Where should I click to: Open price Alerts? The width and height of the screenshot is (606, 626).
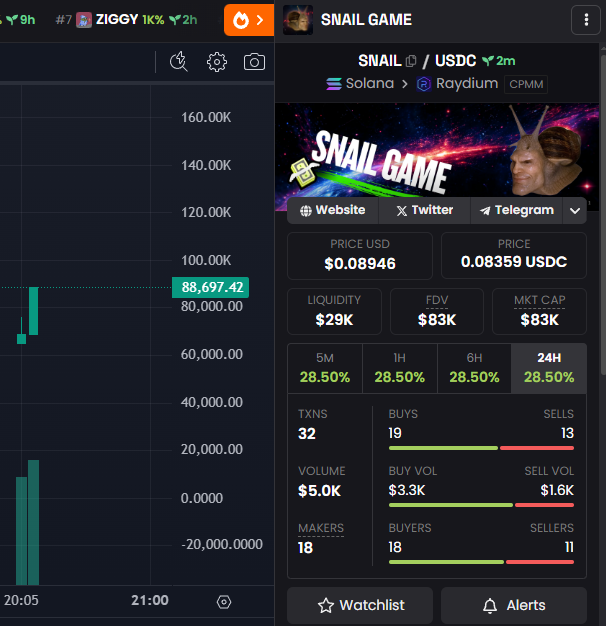[x=514, y=605]
